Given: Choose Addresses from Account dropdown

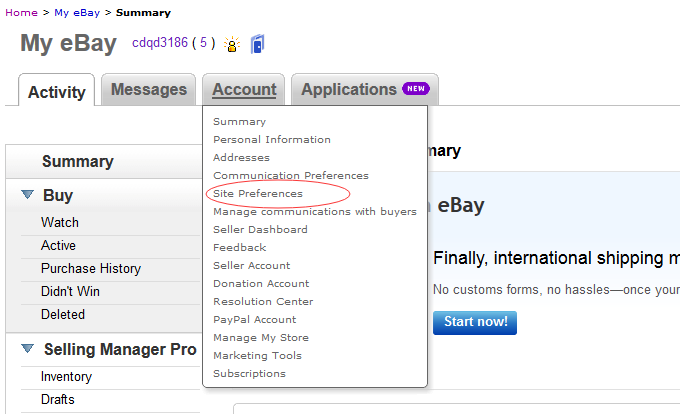Looking at the screenshot, I should (241, 158).
